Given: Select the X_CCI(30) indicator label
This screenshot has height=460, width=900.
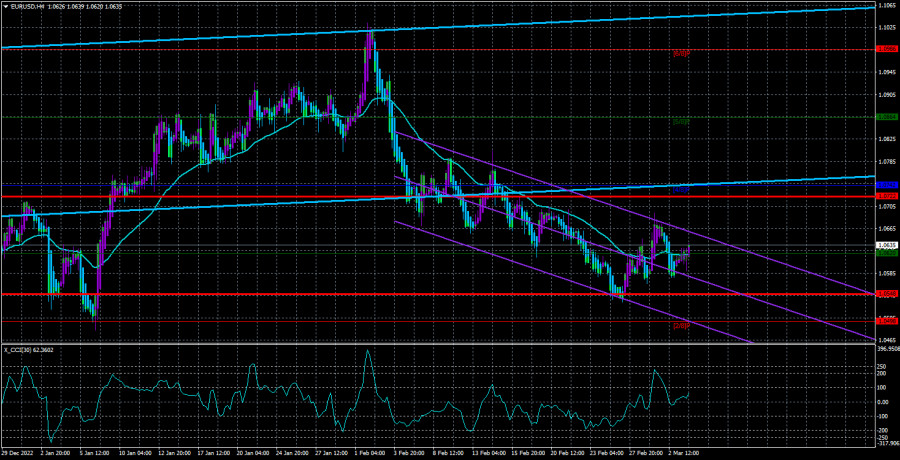Looking at the screenshot, I should 18,350.
